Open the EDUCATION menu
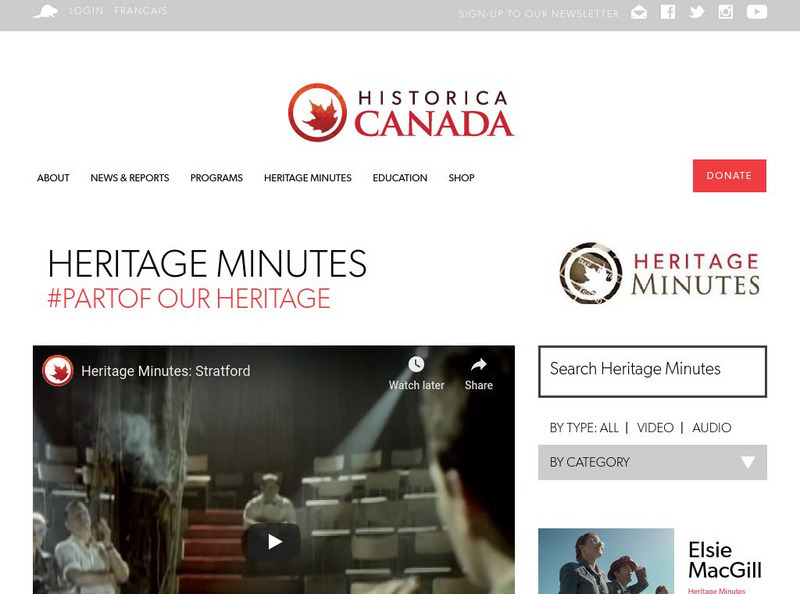Image resolution: width=800 pixels, height=594 pixels. (x=400, y=178)
